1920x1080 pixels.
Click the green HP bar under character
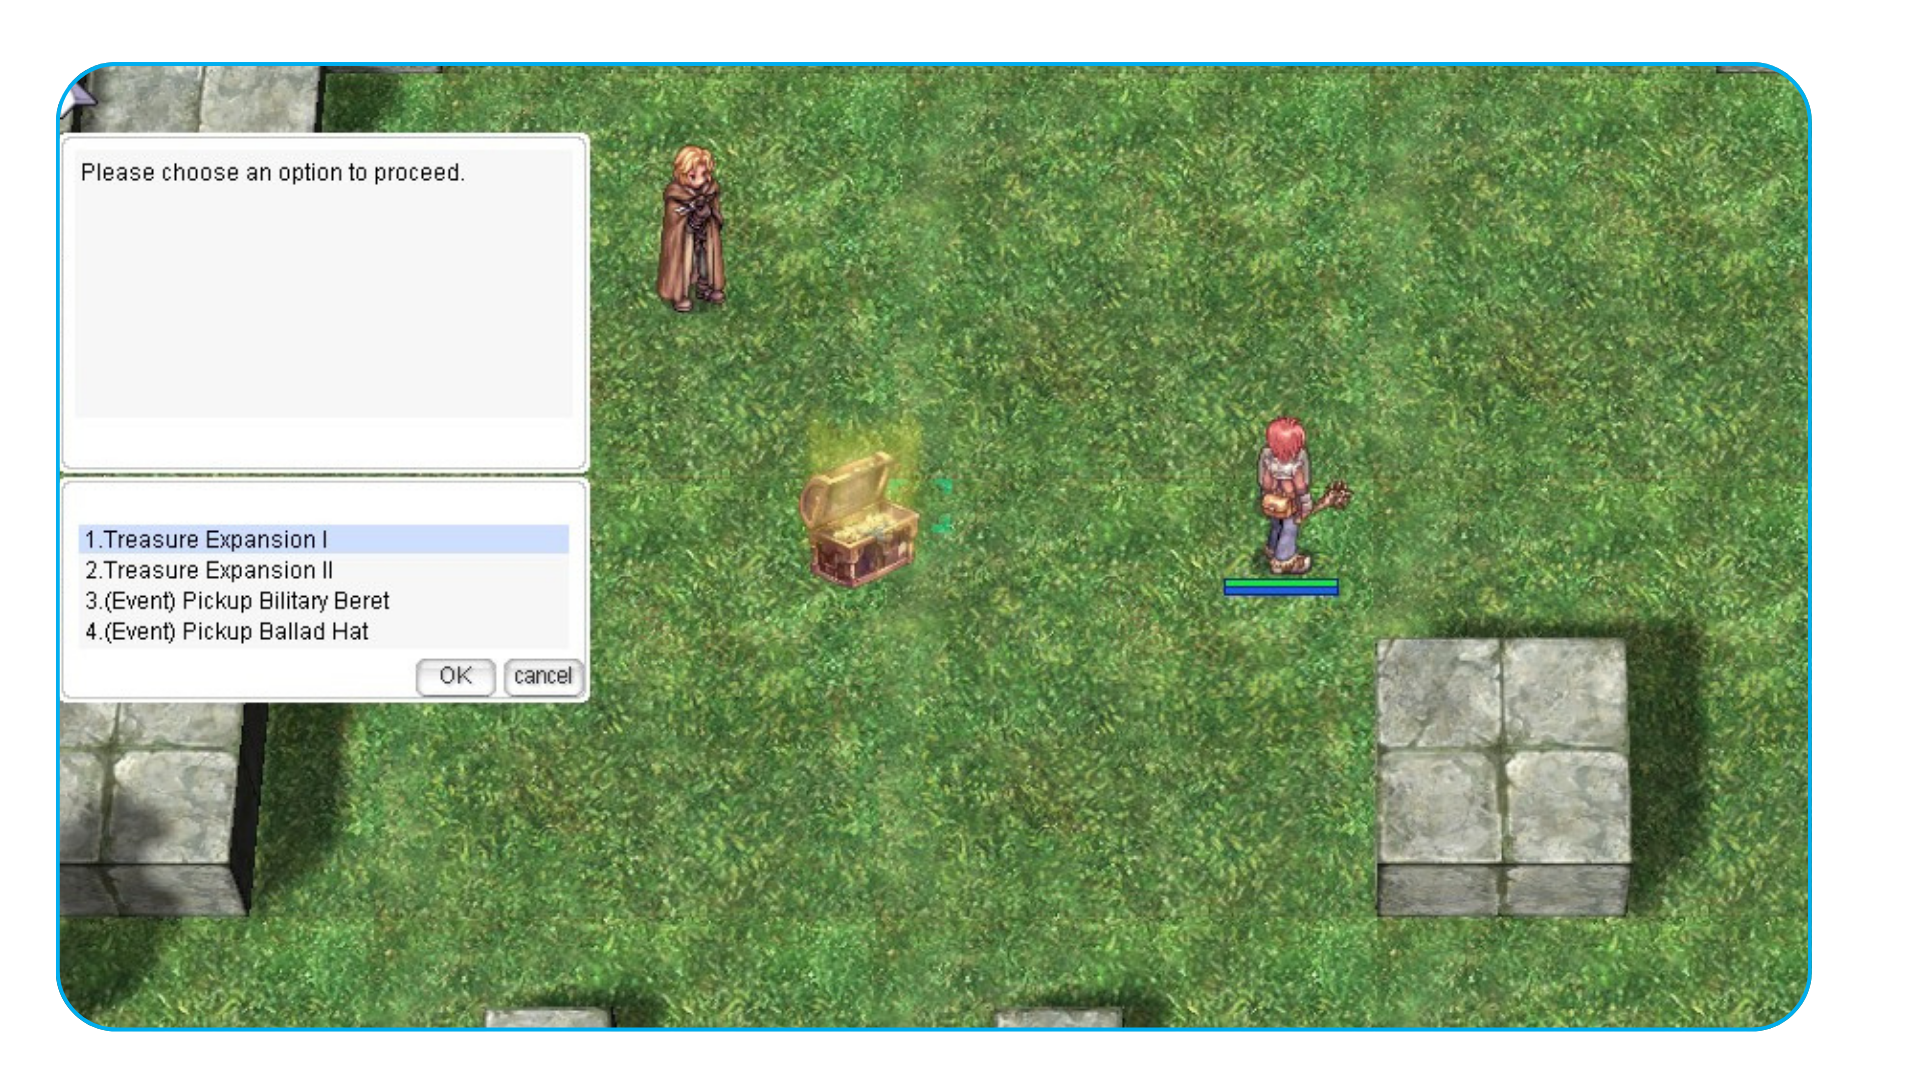point(1280,583)
